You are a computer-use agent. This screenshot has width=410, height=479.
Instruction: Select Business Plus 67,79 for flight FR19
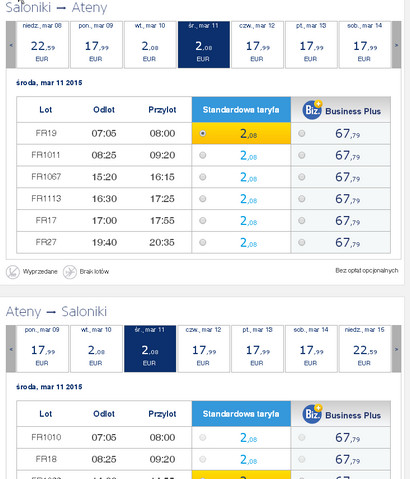click(302, 133)
